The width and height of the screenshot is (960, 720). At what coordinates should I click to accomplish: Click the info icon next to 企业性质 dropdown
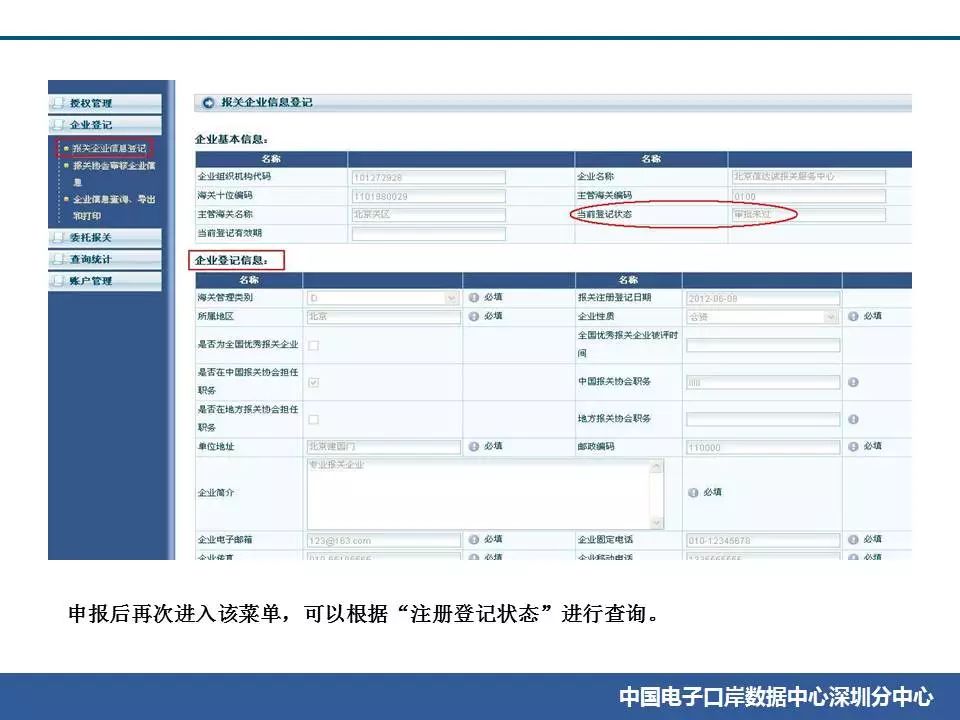[x=853, y=316]
